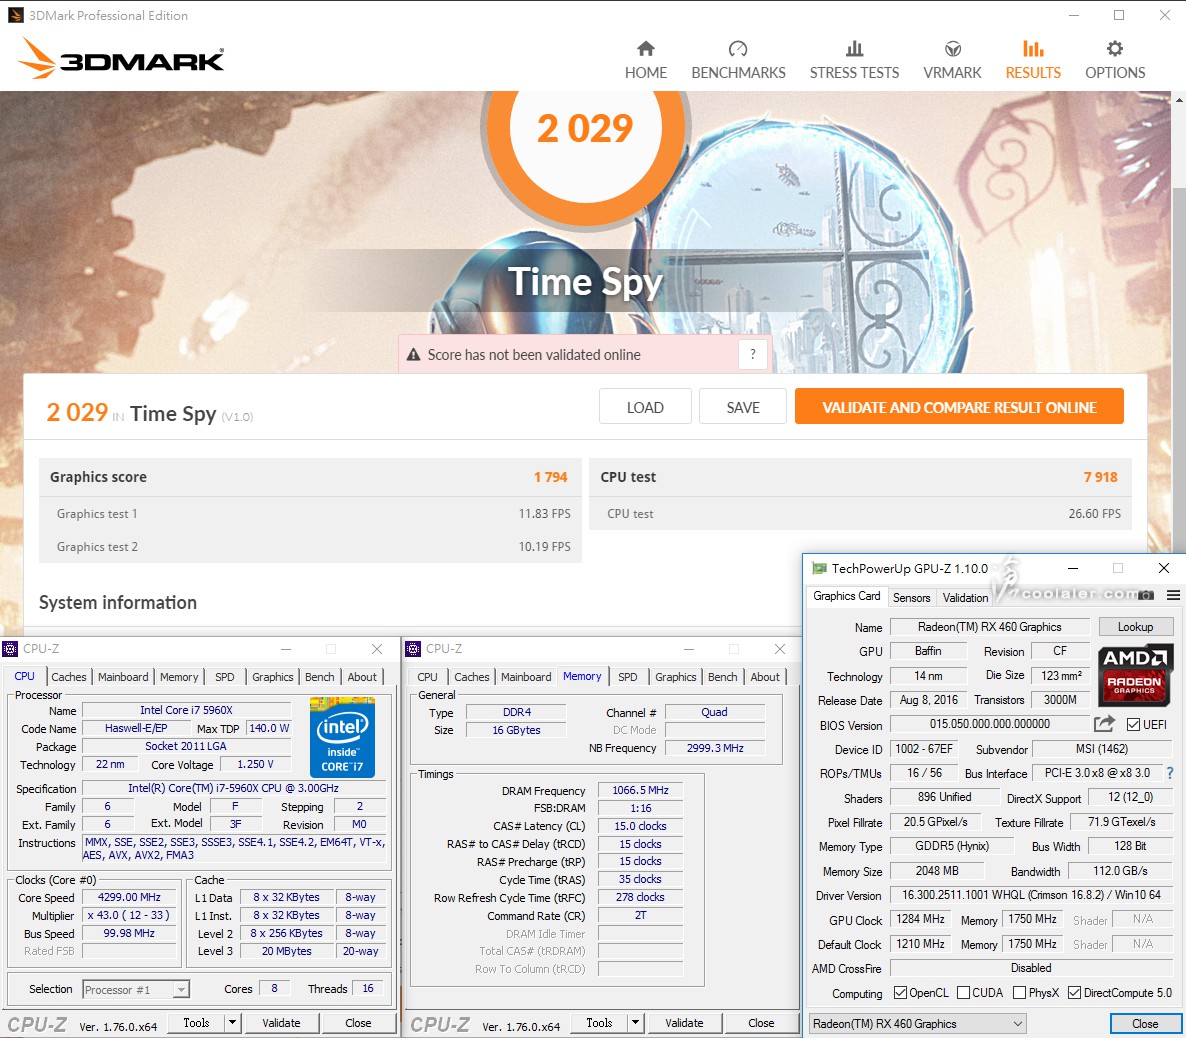This screenshot has height=1038, width=1186.
Task: Open the HOME section in 3DMark
Action: click(645, 61)
